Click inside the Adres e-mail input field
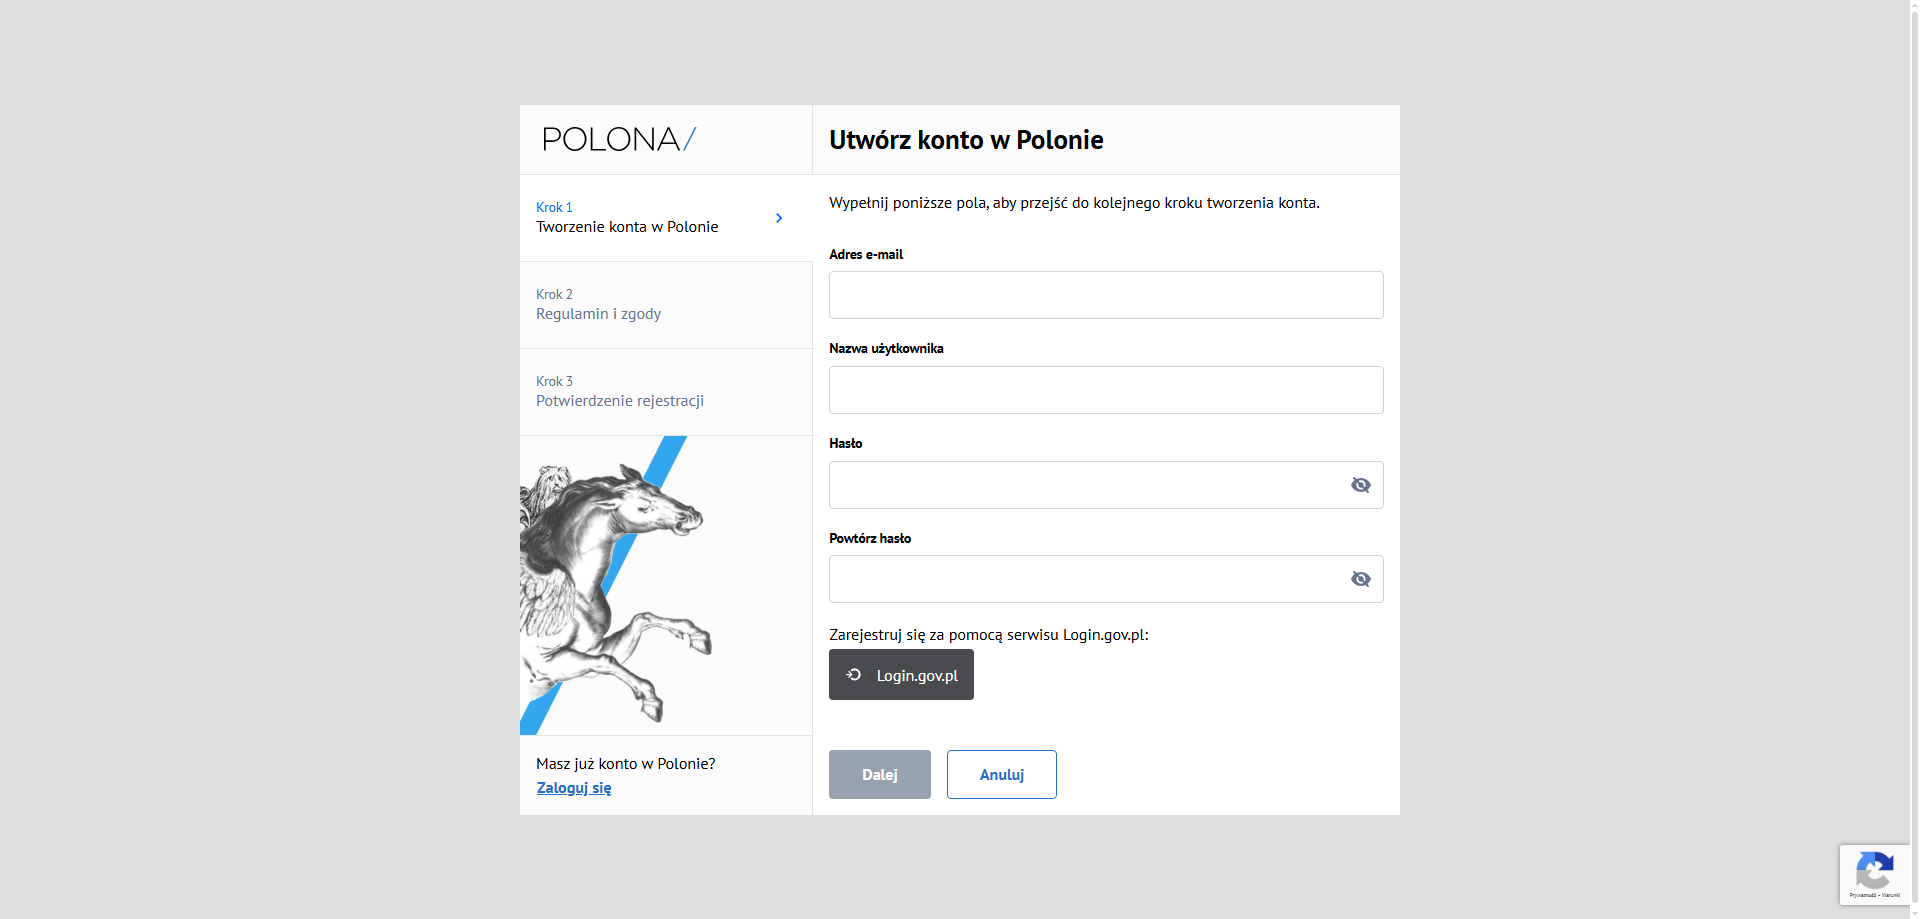 (x=1105, y=295)
